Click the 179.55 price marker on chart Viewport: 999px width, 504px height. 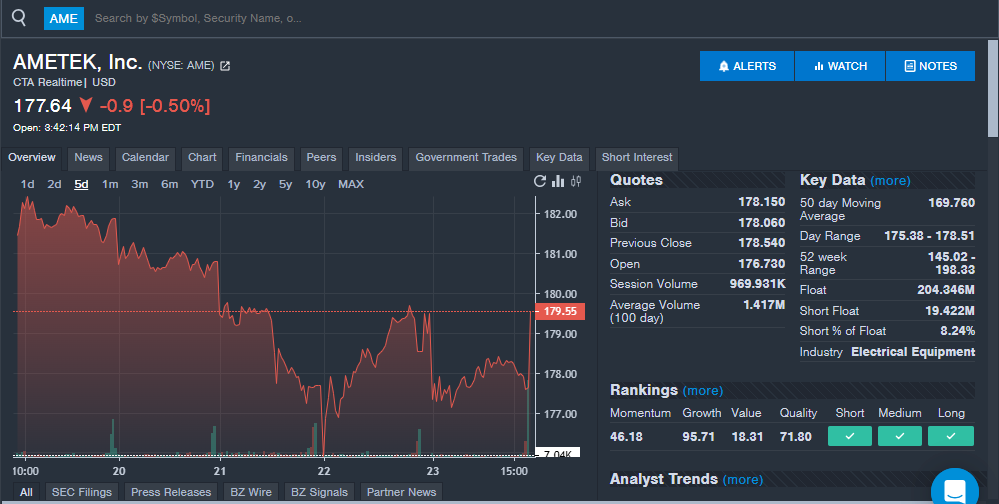click(560, 312)
